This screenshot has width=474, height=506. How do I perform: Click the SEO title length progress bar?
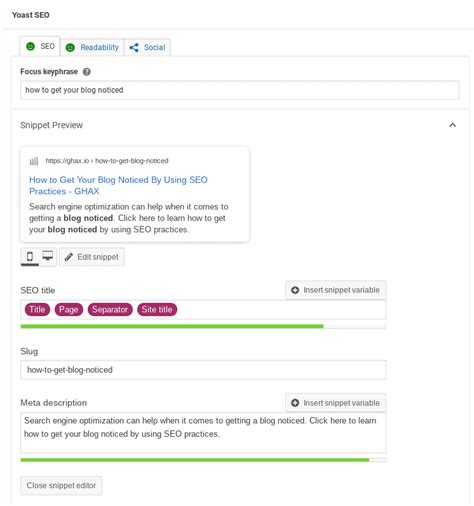(x=203, y=326)
